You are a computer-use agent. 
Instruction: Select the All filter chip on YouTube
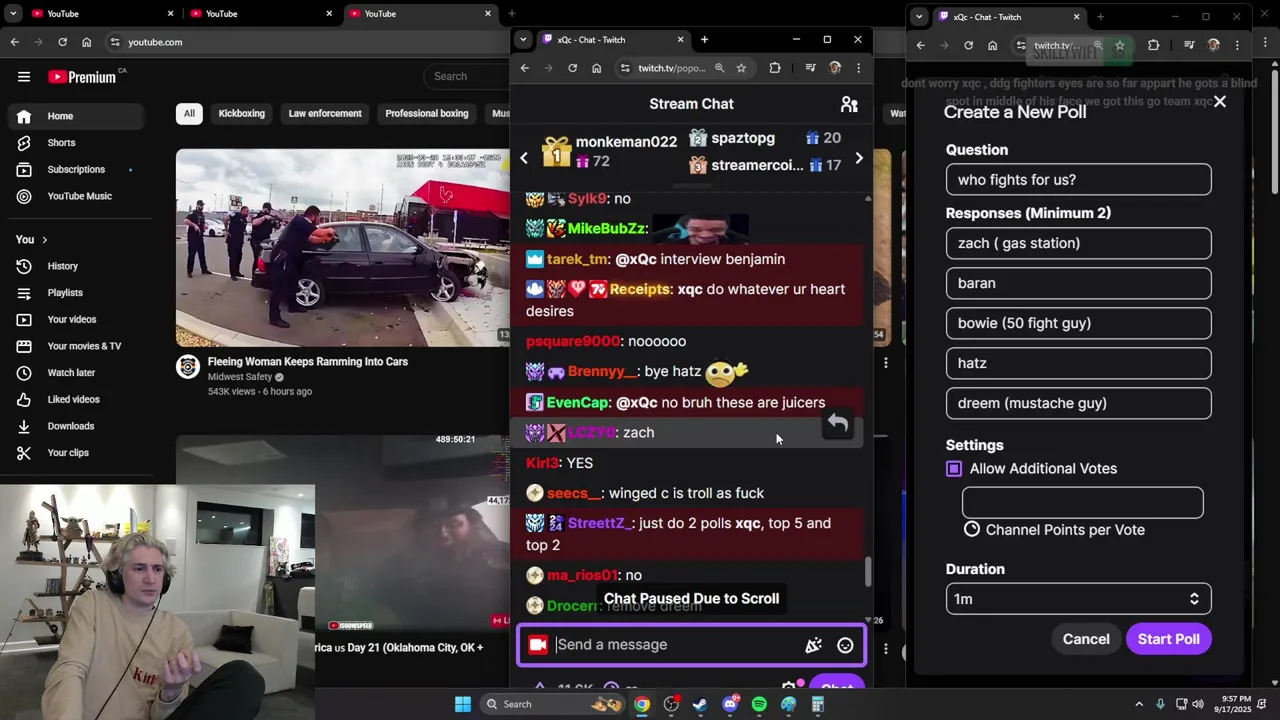click(x=189, y=113)
